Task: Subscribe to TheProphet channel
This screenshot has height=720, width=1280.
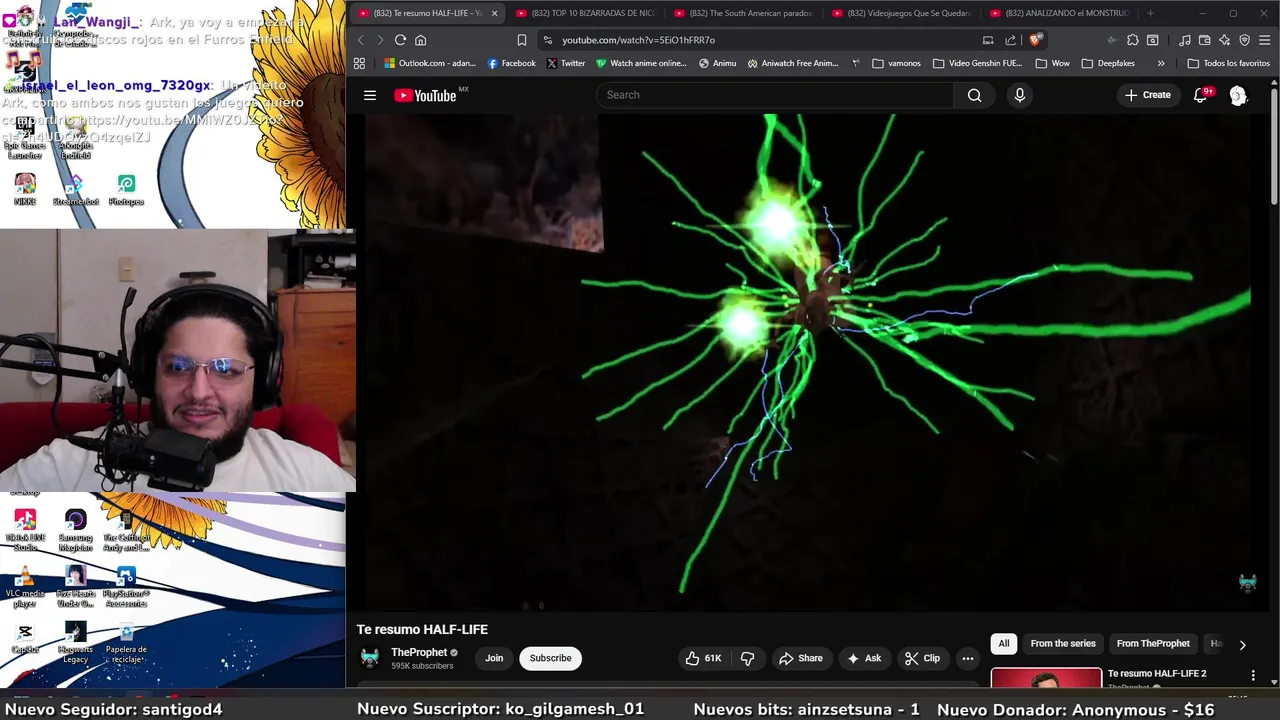Action: tap(550, 658)
